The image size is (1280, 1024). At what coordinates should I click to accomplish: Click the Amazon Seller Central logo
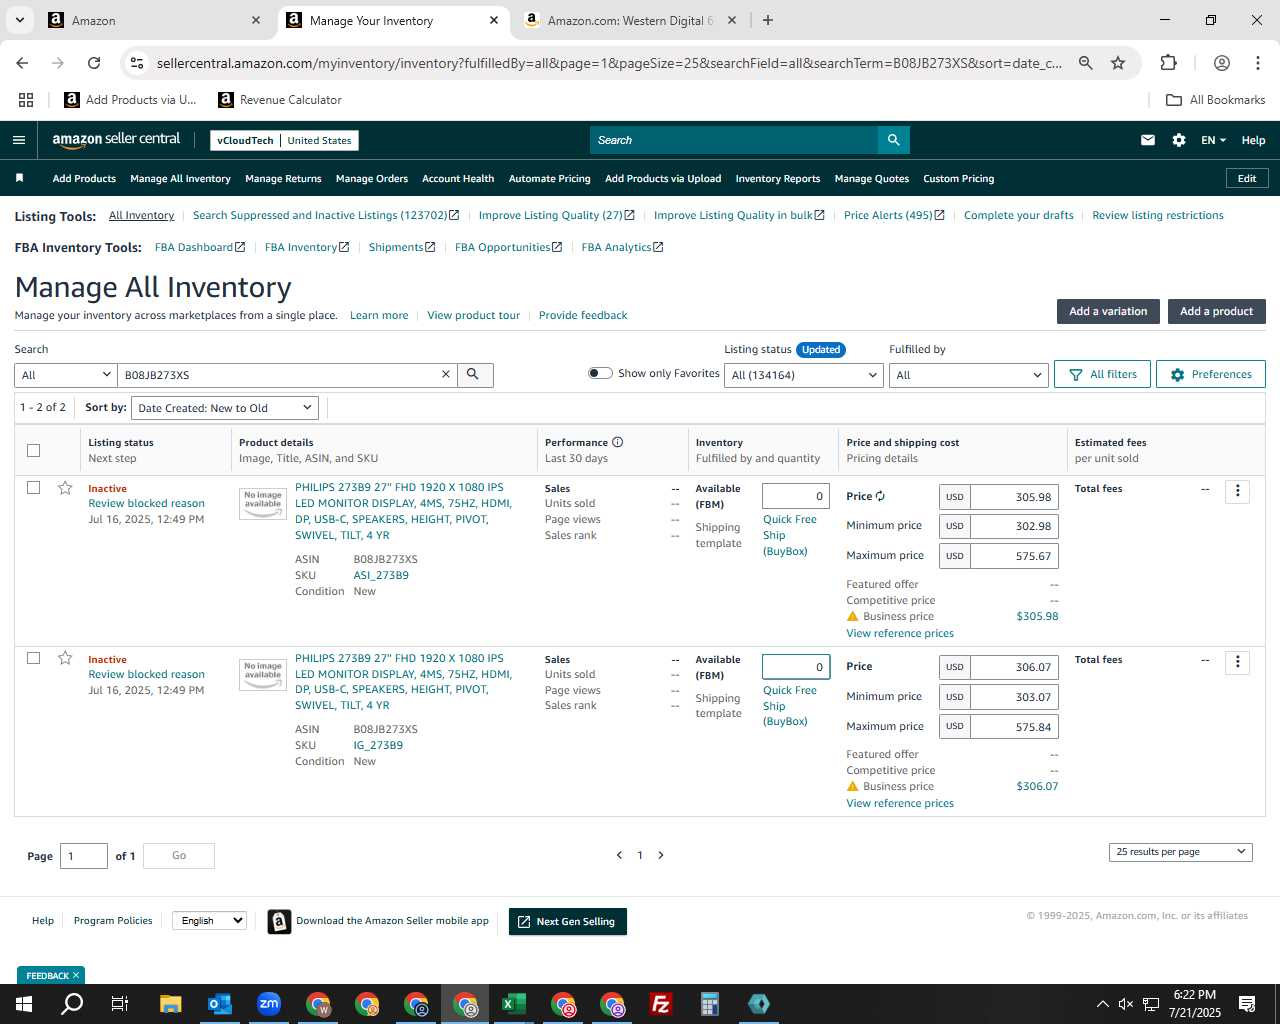pos(116,140)
